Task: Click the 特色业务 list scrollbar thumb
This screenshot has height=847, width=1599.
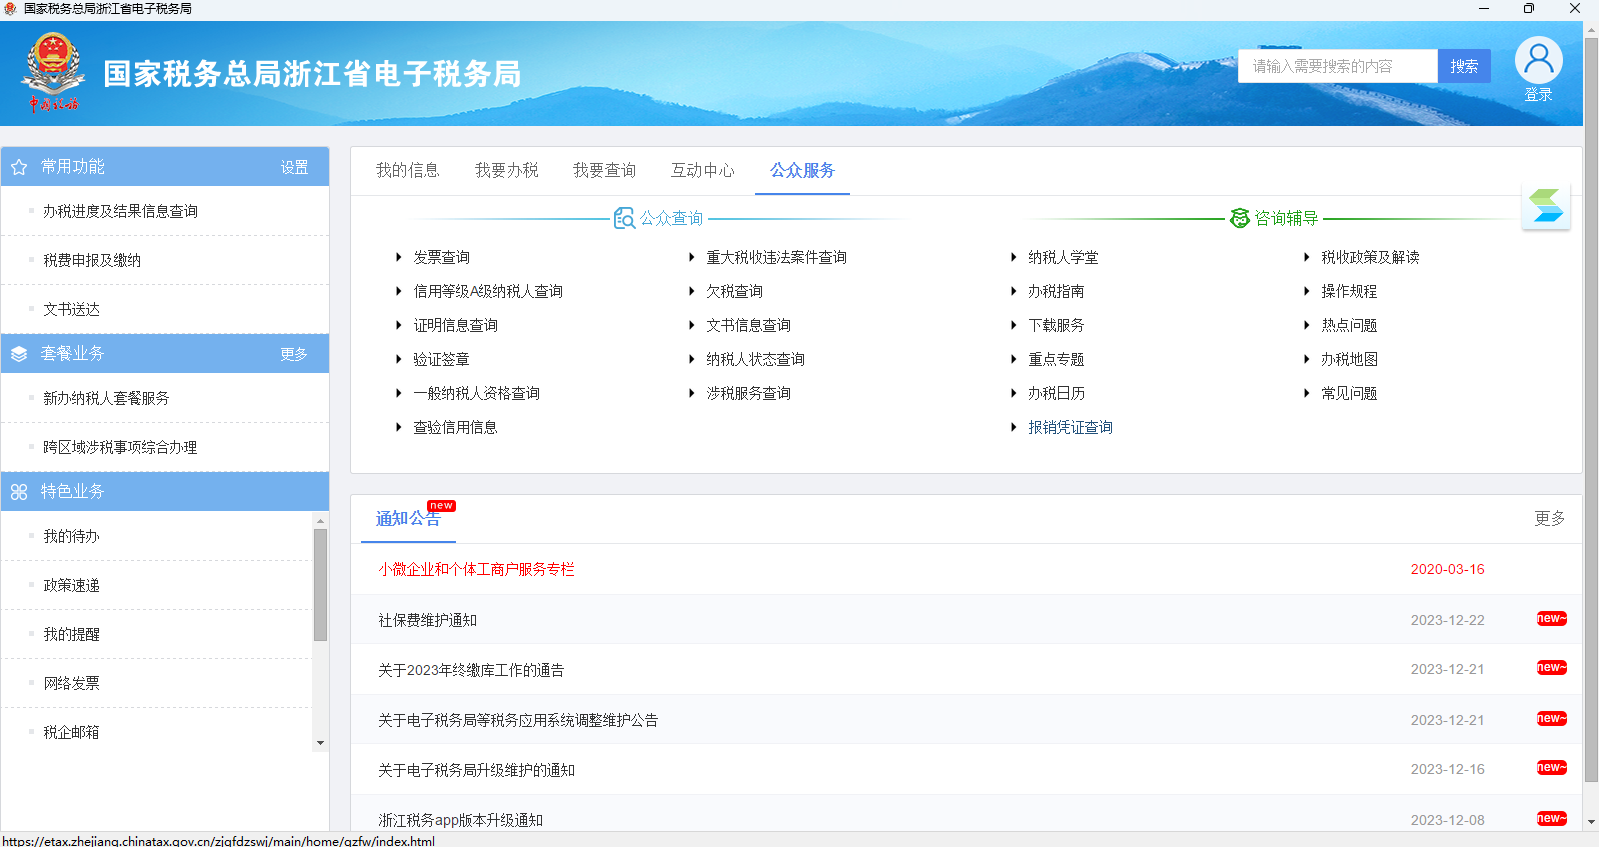Action: pos(320,585)
